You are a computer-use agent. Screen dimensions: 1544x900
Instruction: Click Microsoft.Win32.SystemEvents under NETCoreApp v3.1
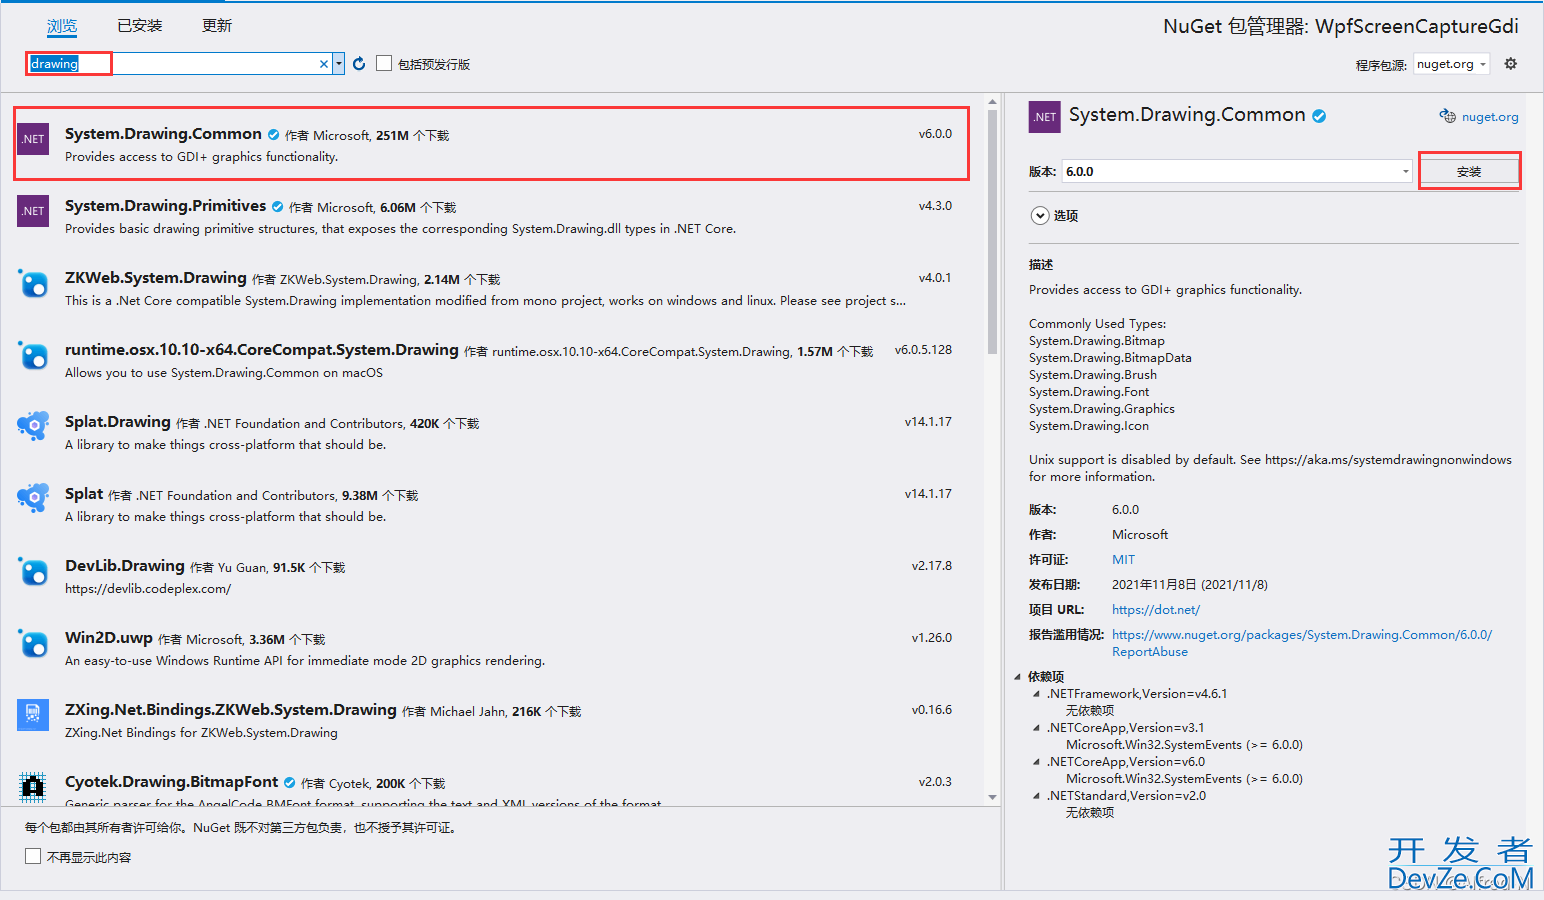[1184, 745]
